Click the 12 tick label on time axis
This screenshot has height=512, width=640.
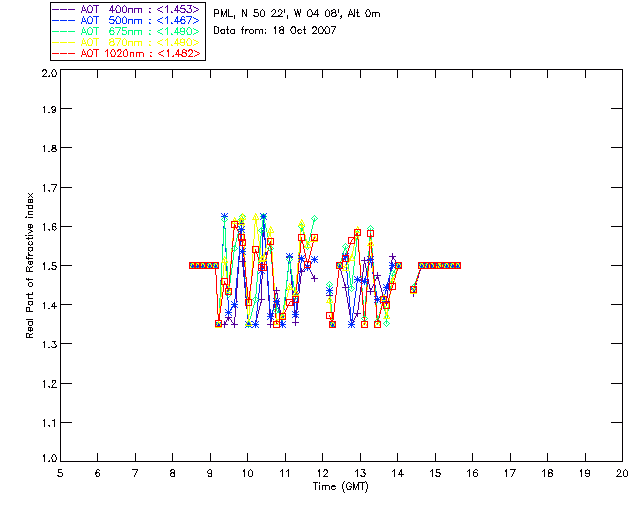[322, 473]
